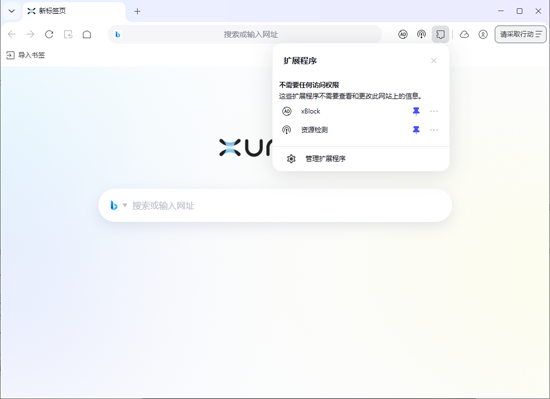Go forward using the forward arrow

31,34
